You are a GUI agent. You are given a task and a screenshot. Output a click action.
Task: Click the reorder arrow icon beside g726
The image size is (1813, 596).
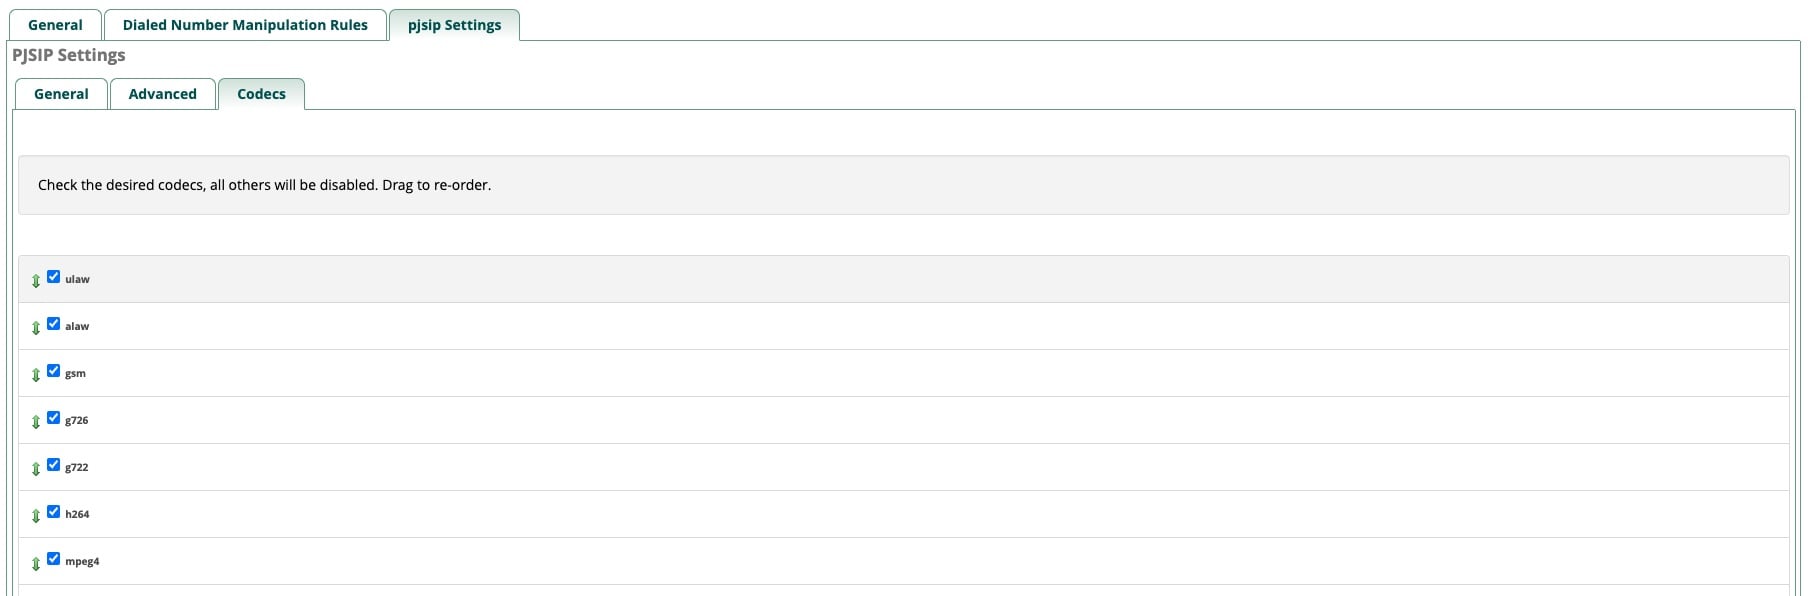point(36,422)
